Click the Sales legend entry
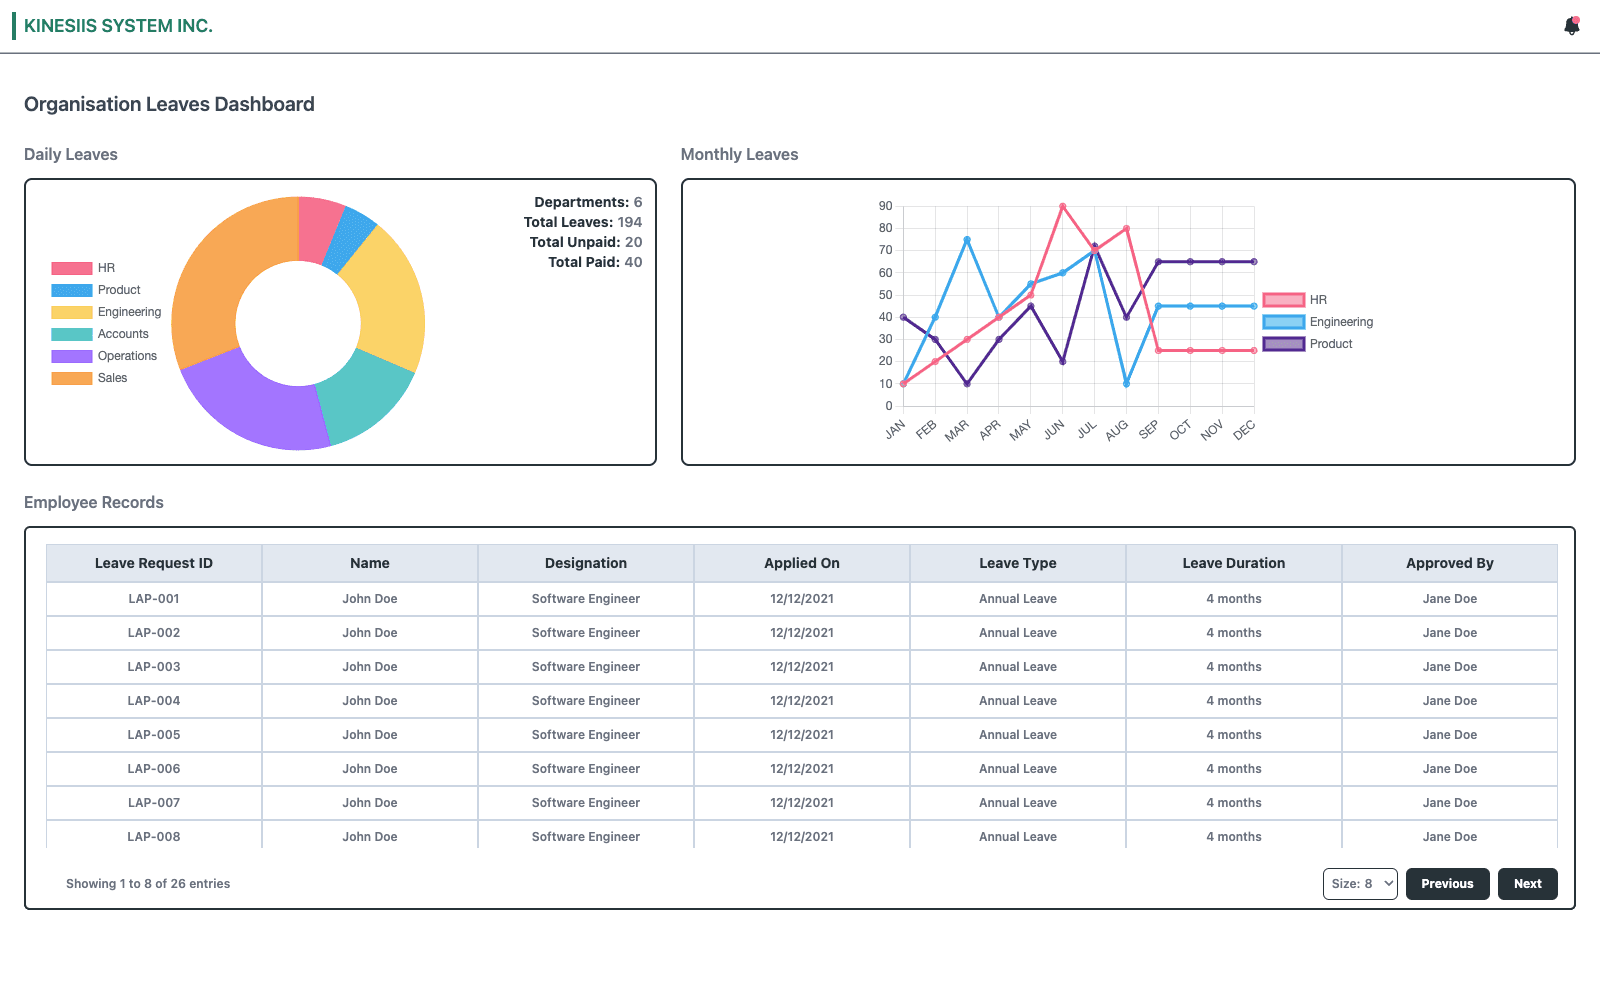The image size is (1600, 1005). pos(90,378)
